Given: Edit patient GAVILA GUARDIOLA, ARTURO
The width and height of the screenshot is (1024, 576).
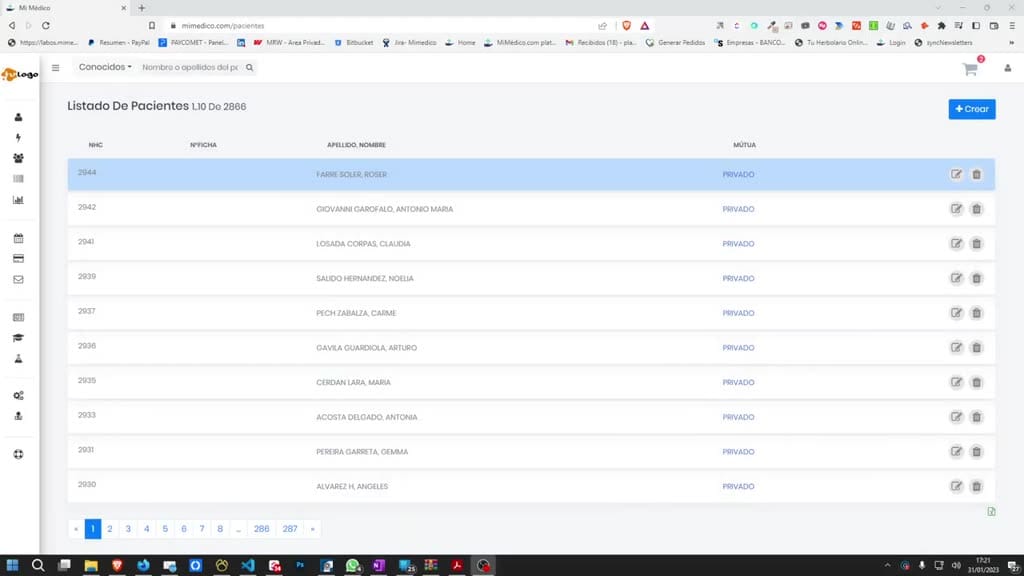Looking at the screenshot, I should click(x=956, y=347).
